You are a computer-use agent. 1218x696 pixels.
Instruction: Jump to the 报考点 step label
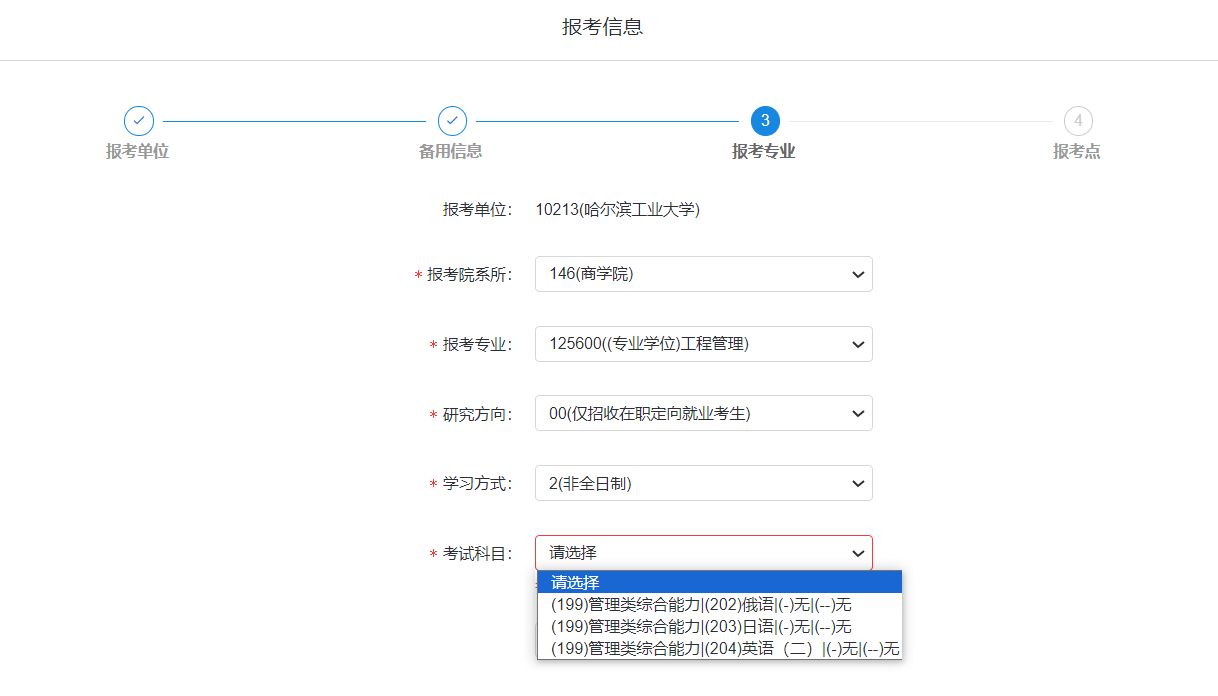click(x=1077, y=152)
